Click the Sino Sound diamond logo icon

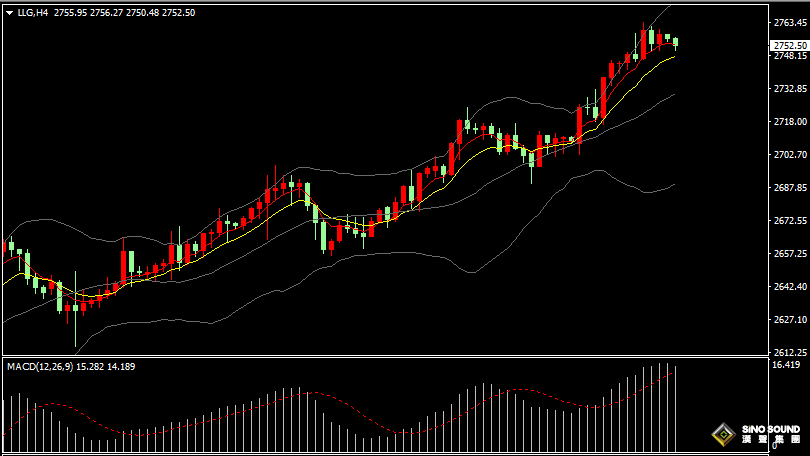coord(724,436)
